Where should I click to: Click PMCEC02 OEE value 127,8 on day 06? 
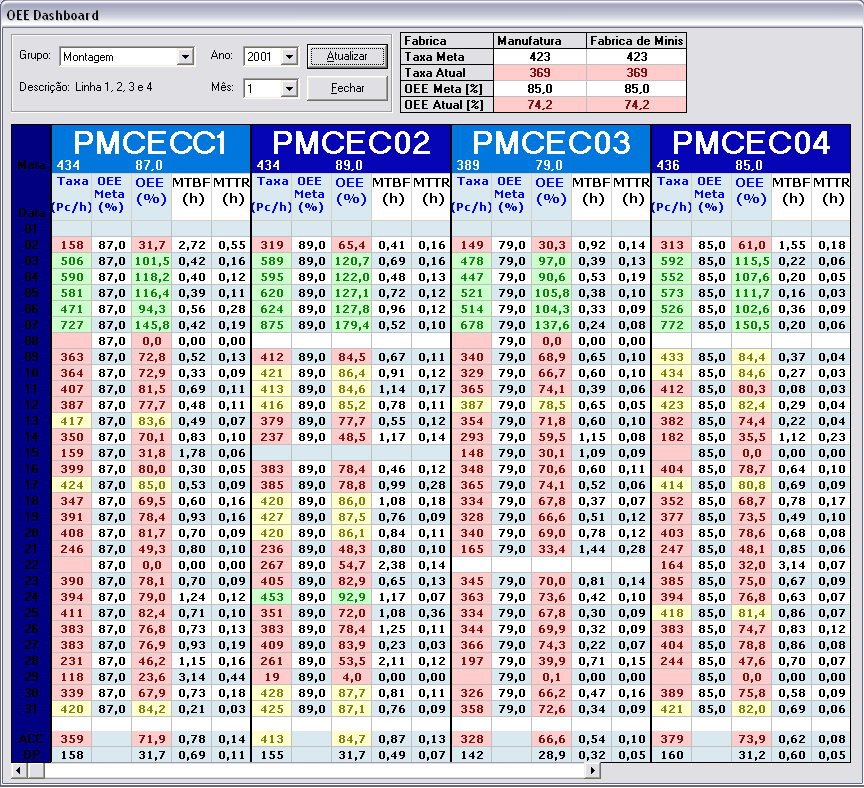[352, 309]
